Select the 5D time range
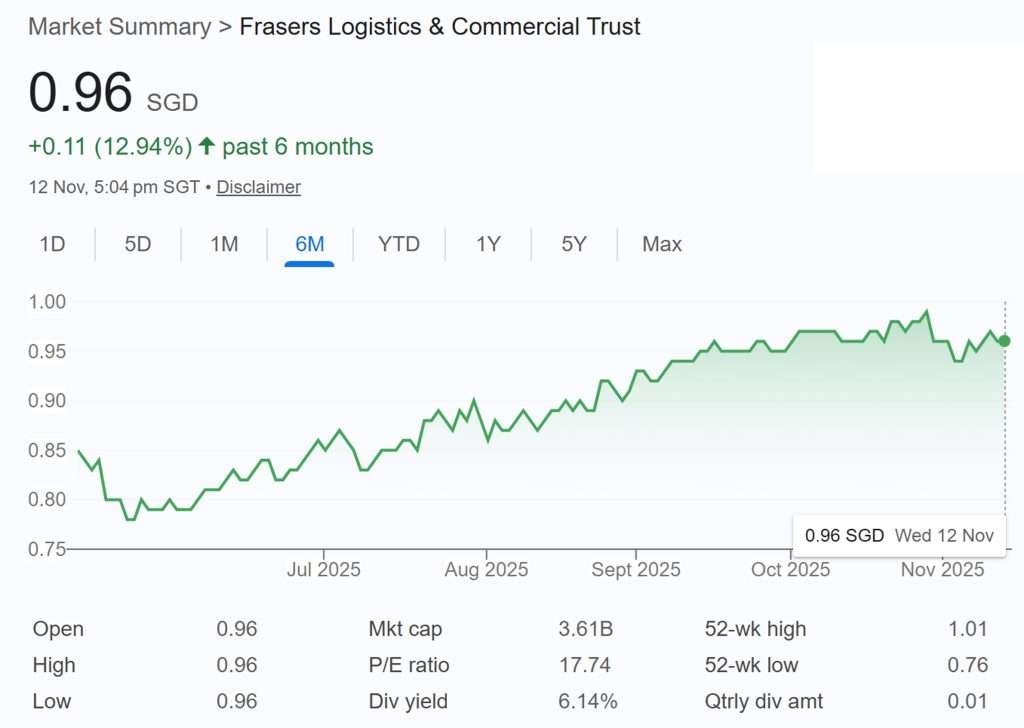Image resolution: width=1024 pixels, height=728 pixels. 138,243
